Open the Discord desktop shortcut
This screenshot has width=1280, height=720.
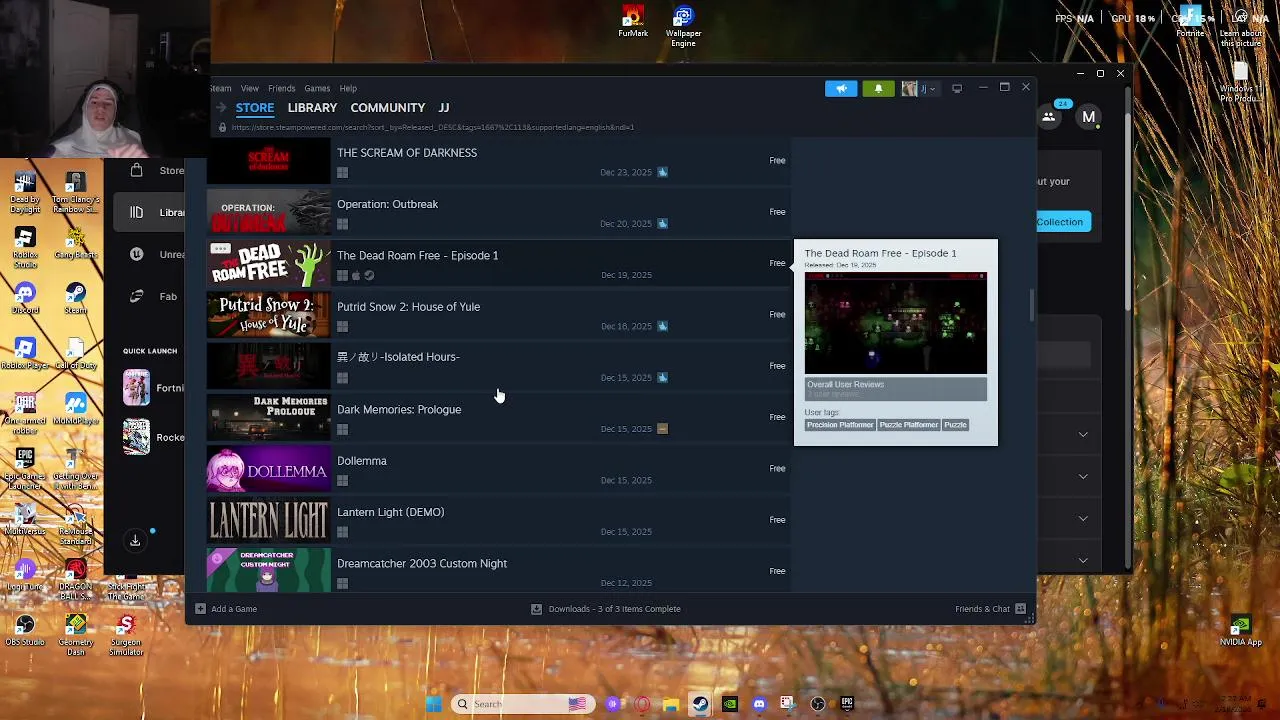25,297
